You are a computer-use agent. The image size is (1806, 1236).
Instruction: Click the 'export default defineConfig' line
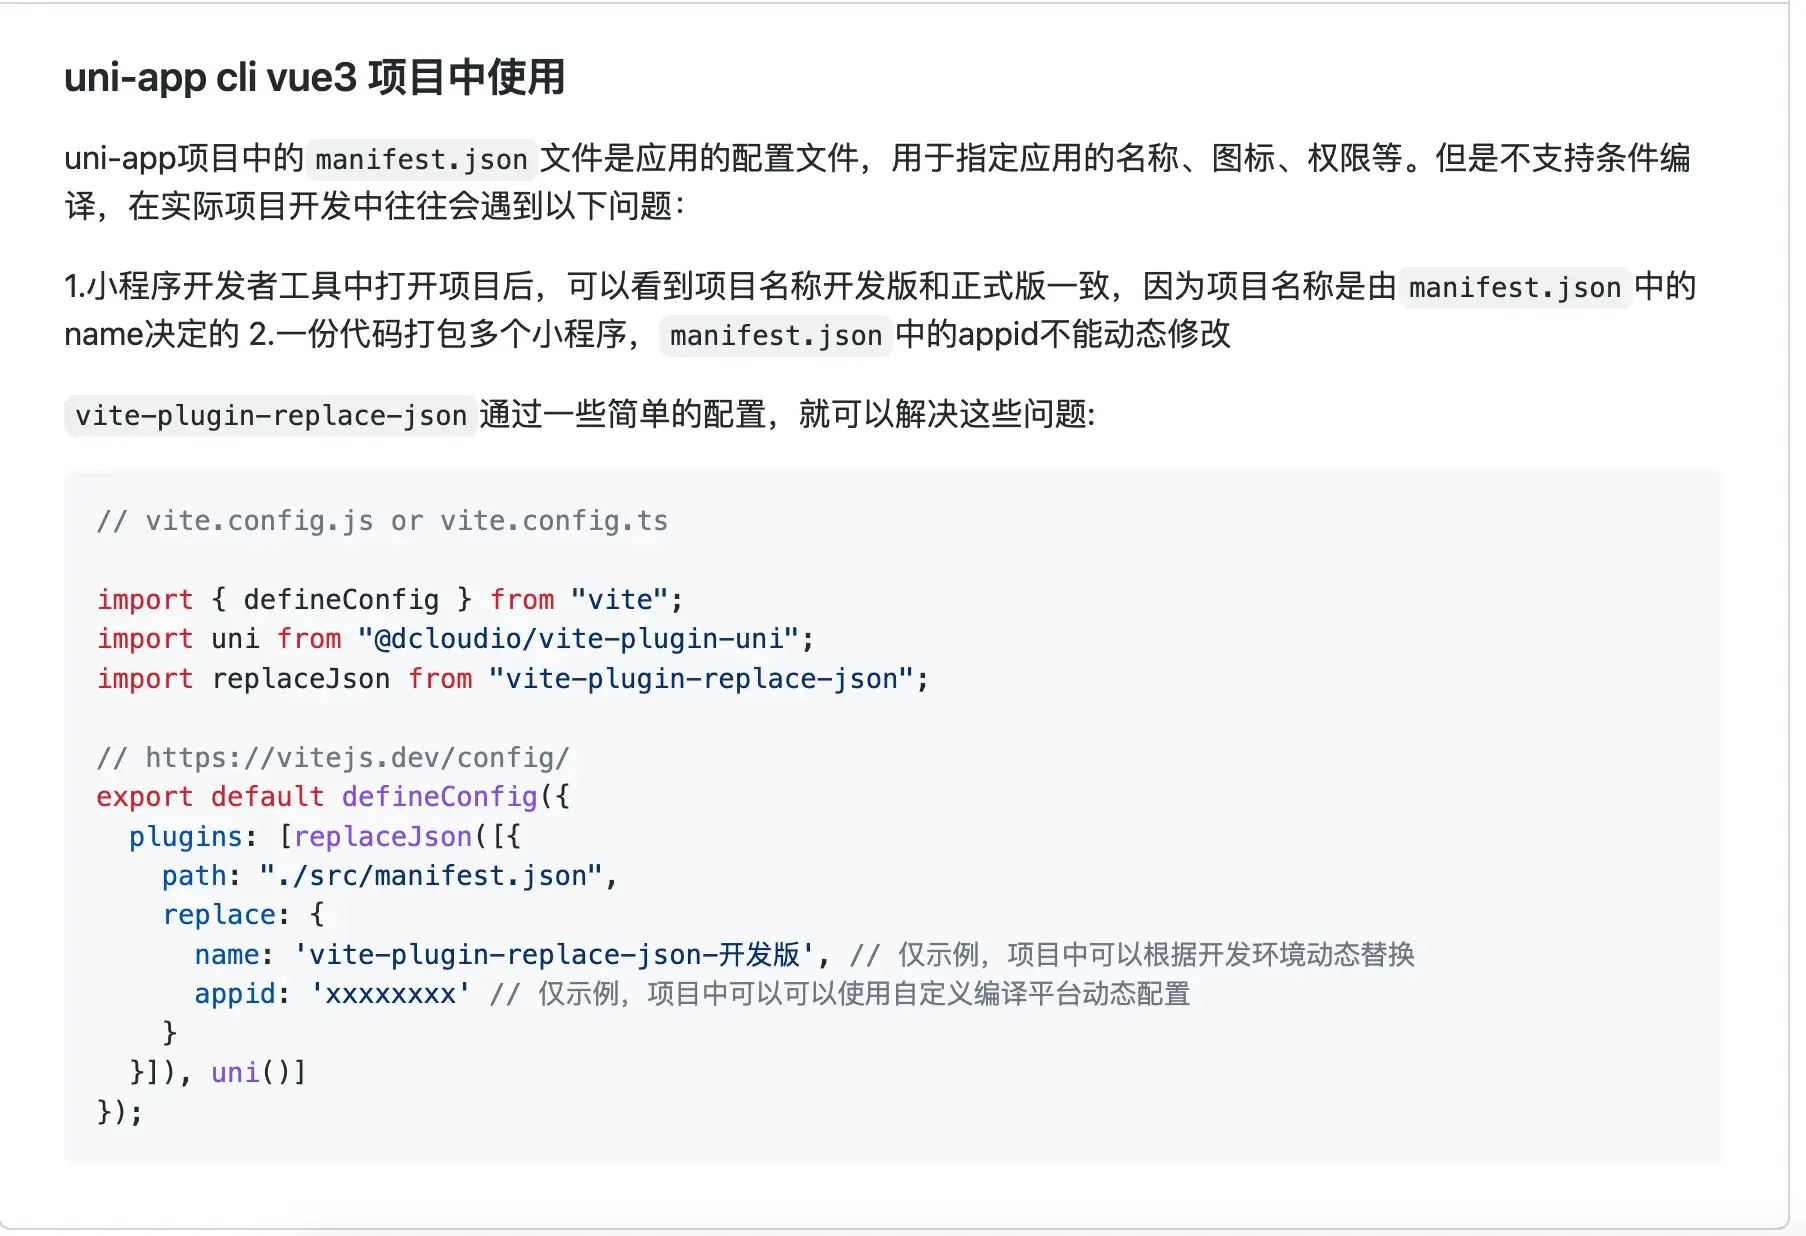coord(333,796)
